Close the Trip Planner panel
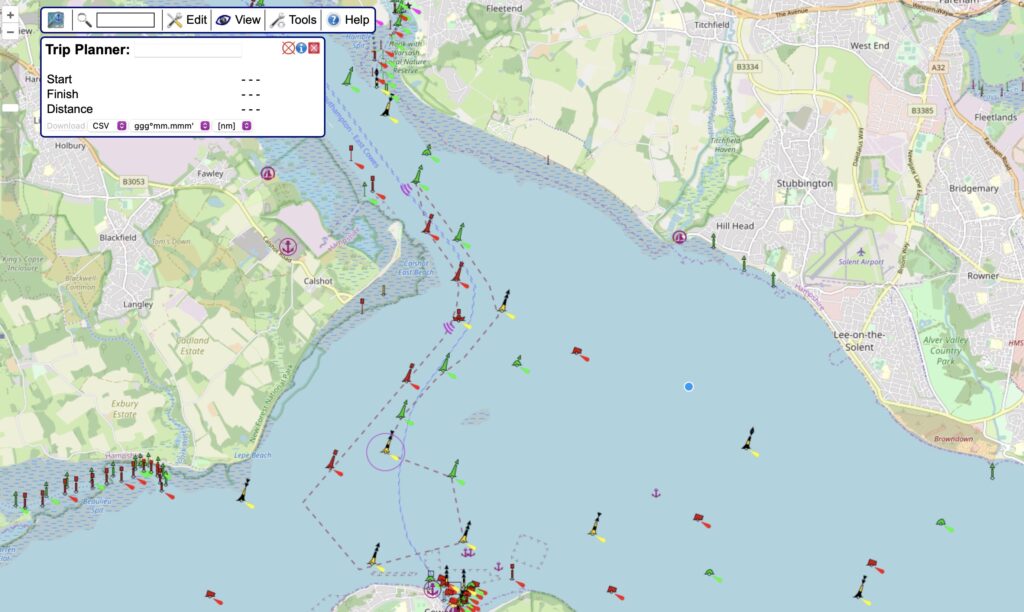Screen dimensions: 1024x612 (x=314, y=48)
